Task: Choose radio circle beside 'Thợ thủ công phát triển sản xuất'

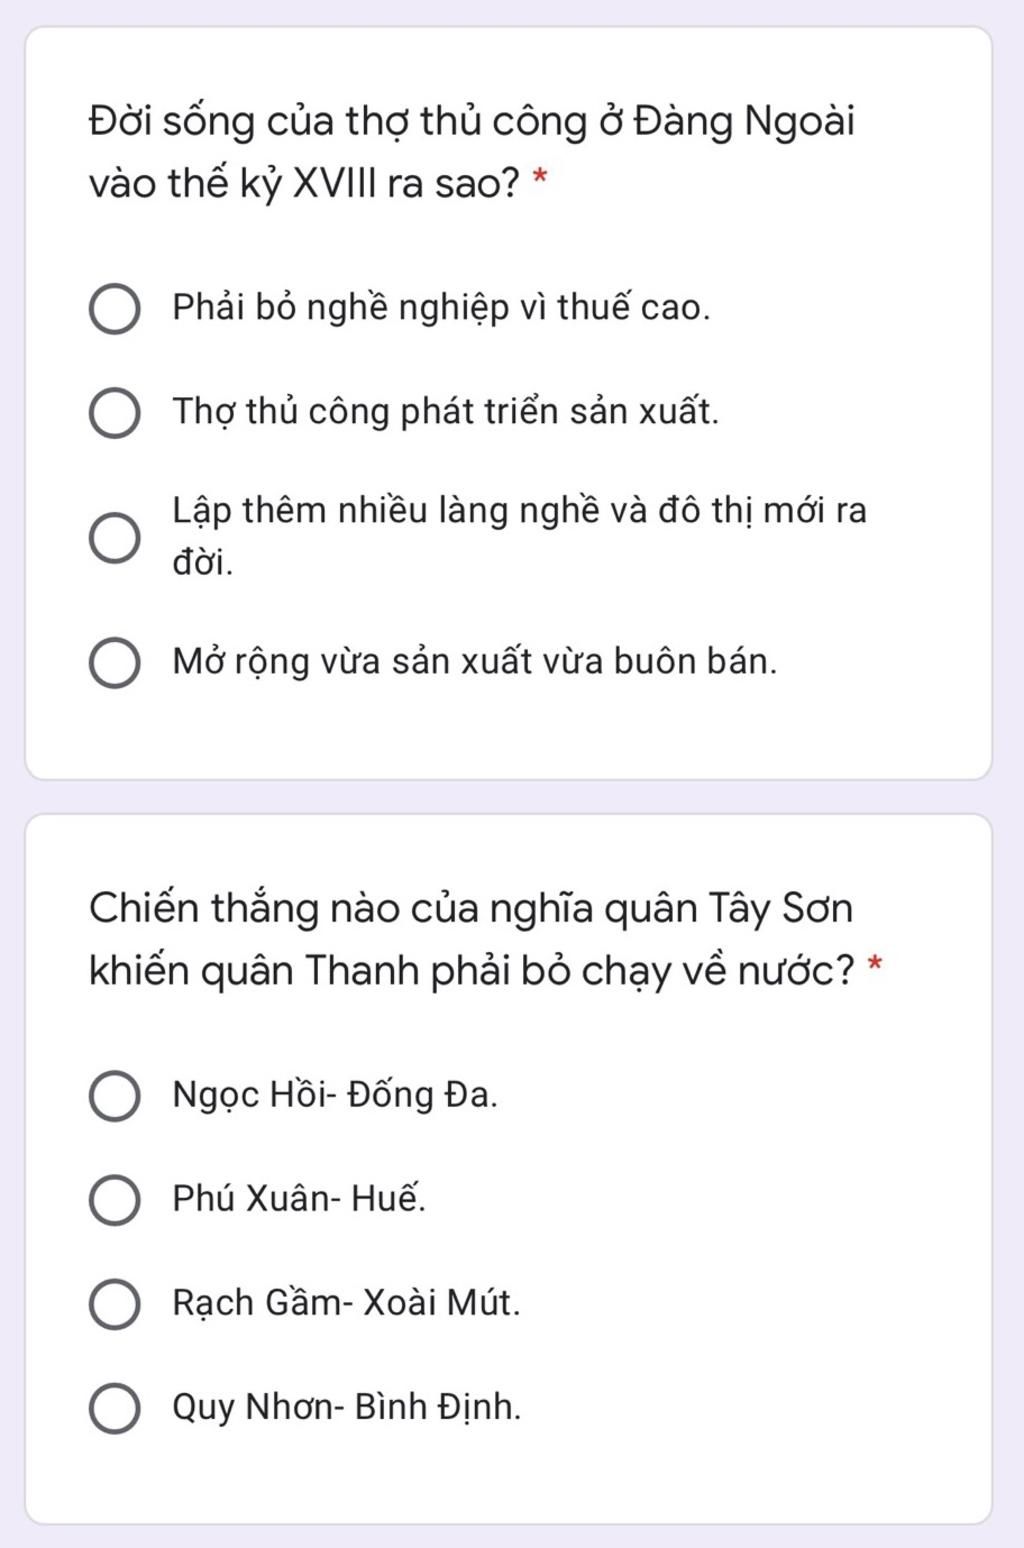Action: click(115, 413)
